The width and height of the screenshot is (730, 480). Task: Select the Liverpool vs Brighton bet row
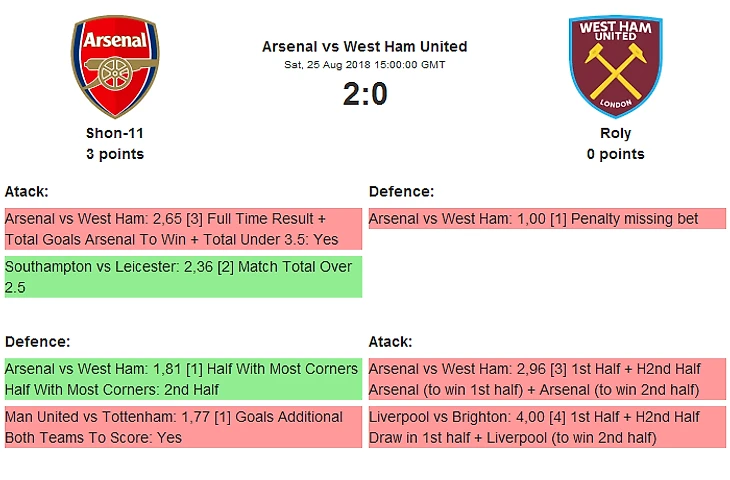click(547, 427)
